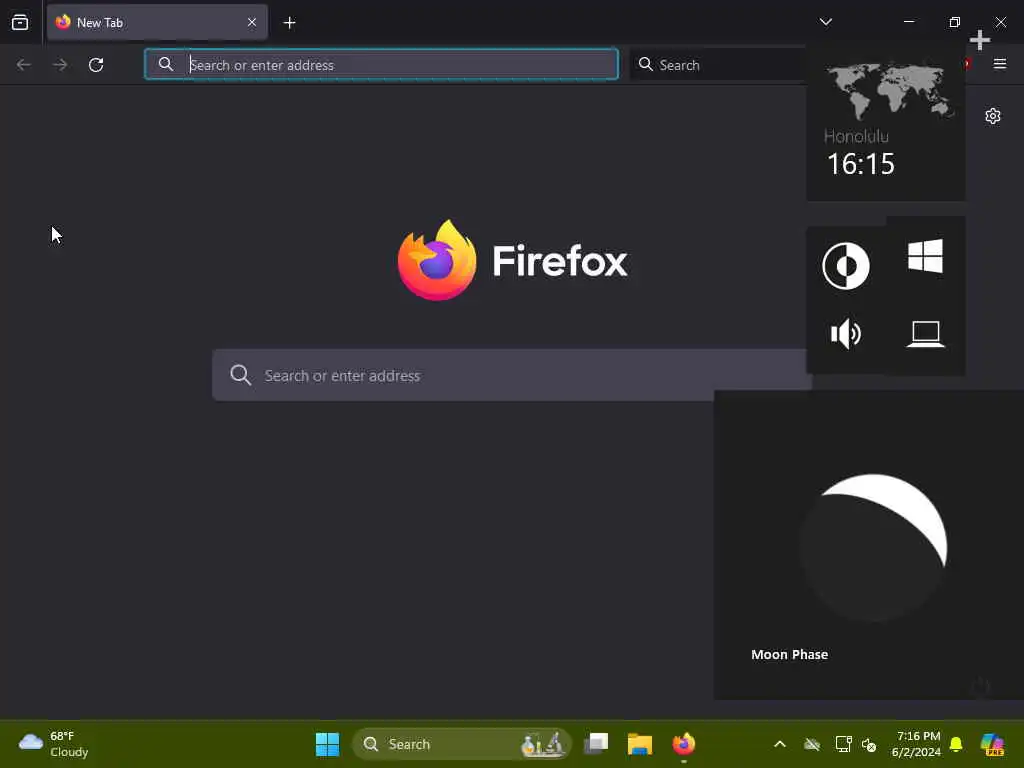Add a widget with the plus icon

[980, 40]
